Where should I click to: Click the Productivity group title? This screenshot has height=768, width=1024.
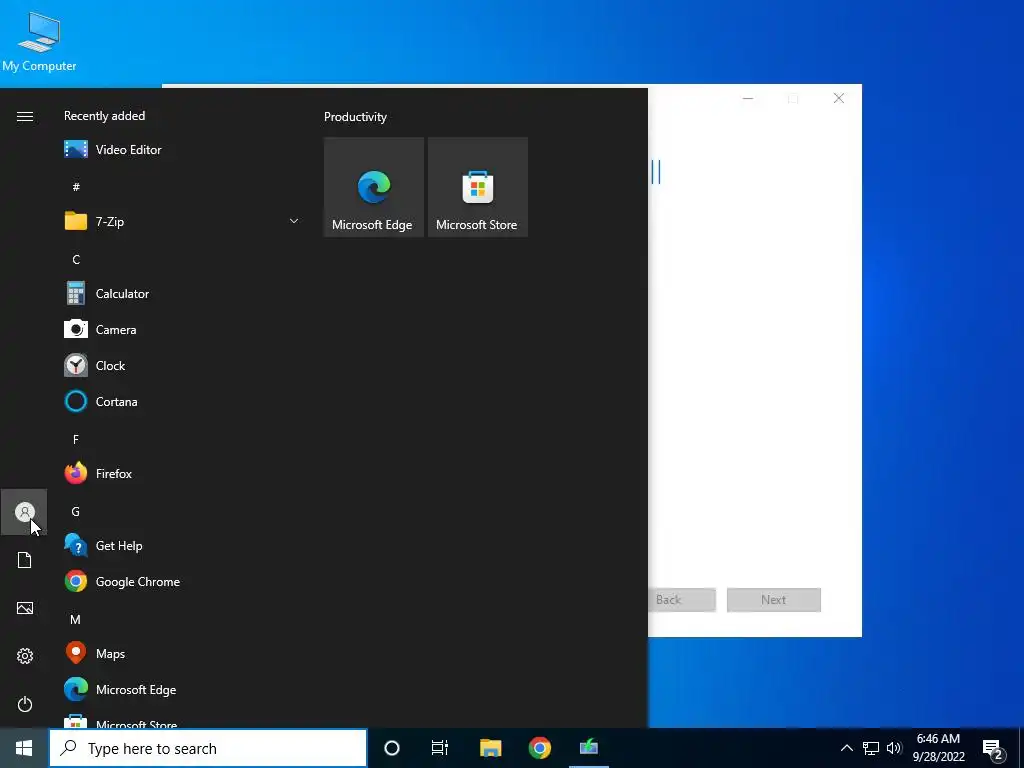coord(355,117)
